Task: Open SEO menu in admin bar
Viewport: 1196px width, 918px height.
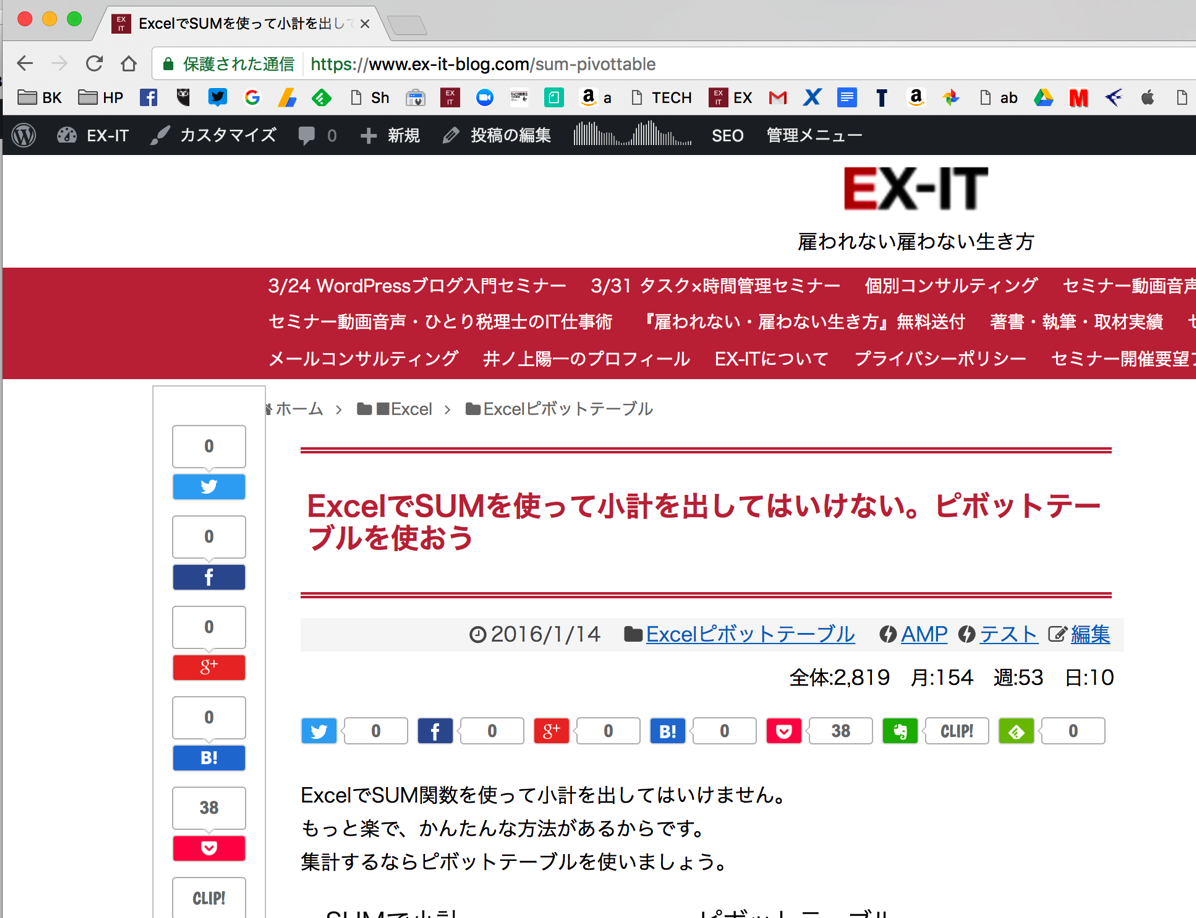Action: click(728, 136)
